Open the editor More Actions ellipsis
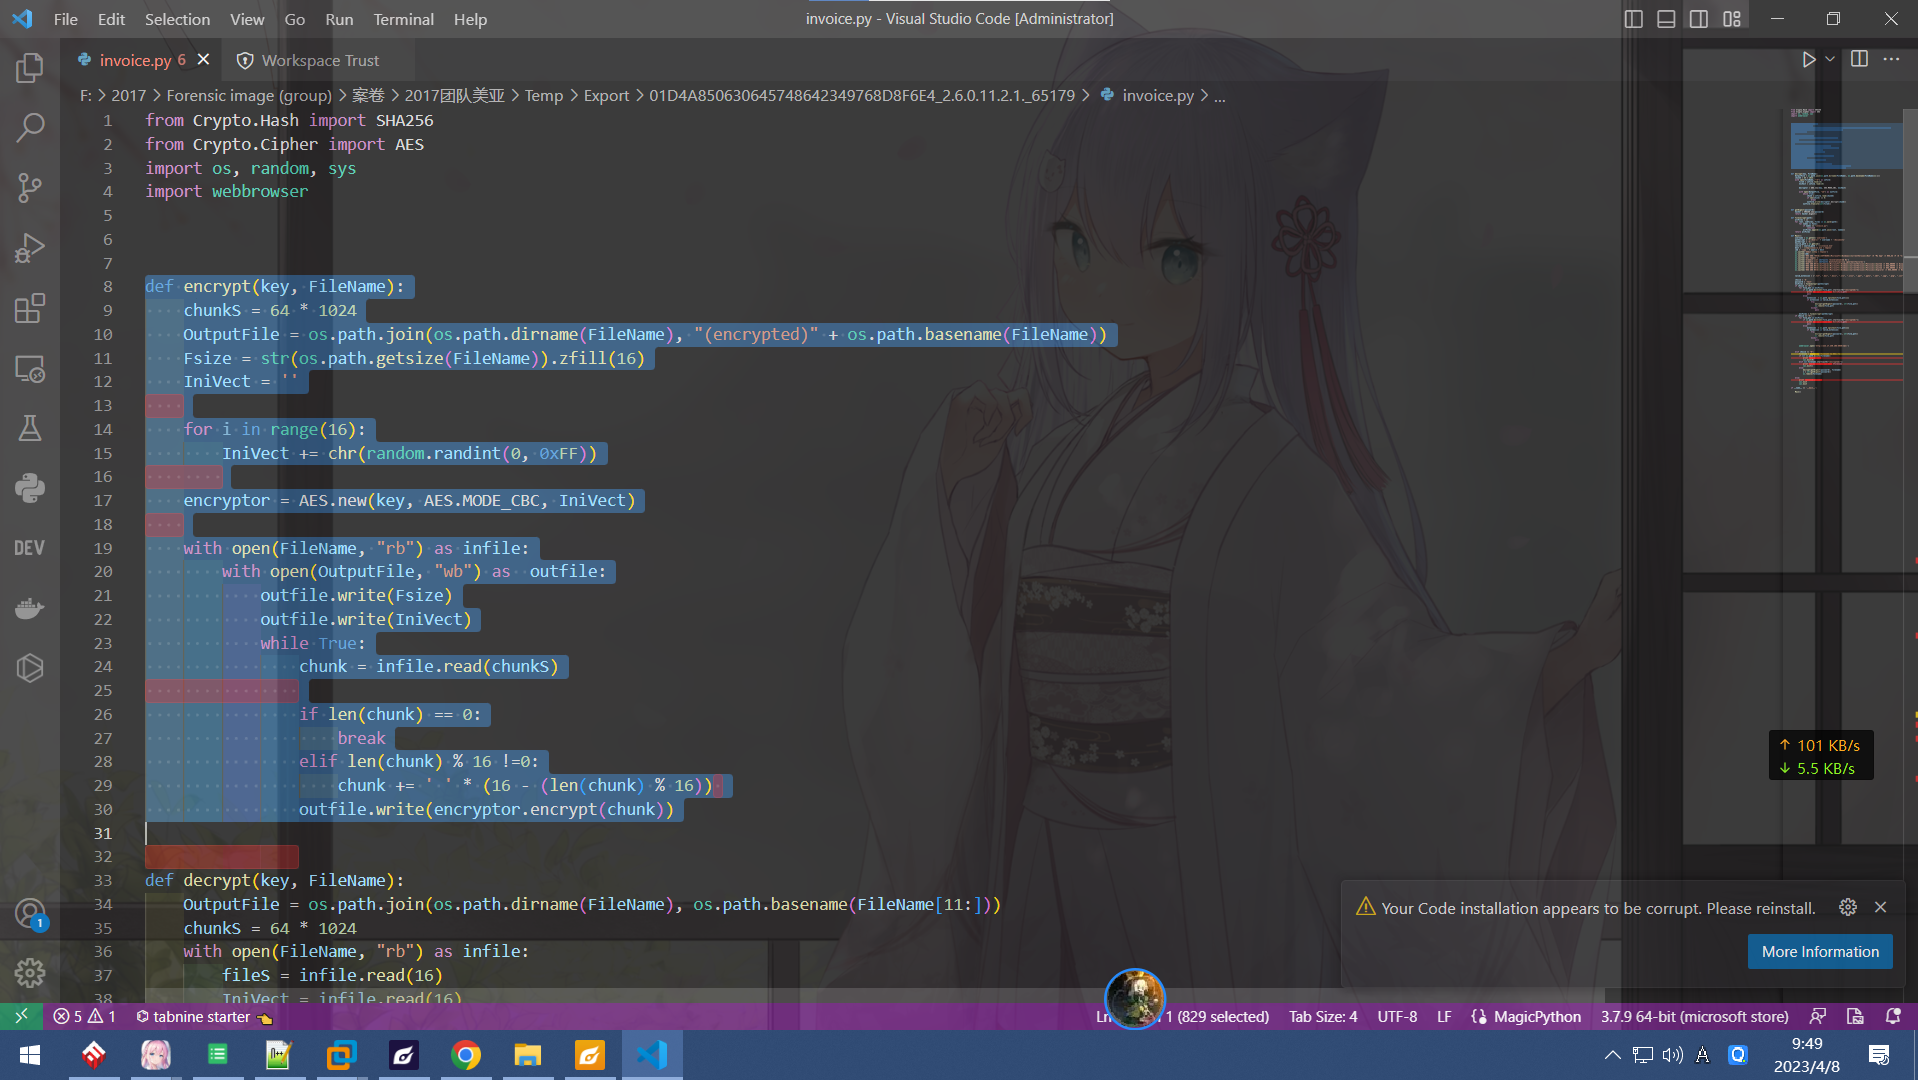Viewport: 1918px width, 1080px height. click(1891, 60)
